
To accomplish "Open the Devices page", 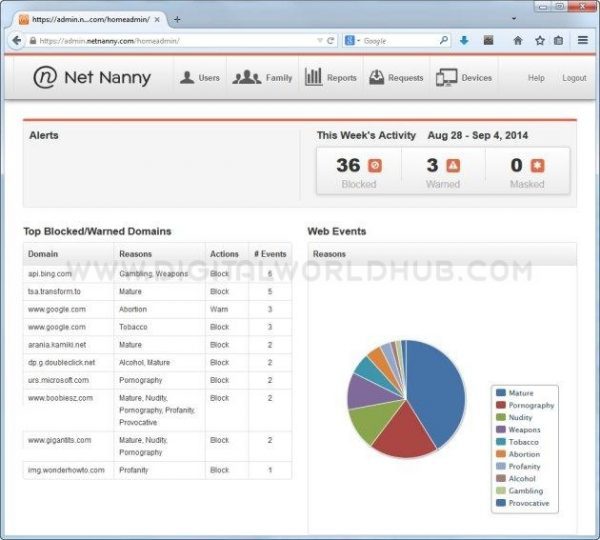I will pos(465,78).
